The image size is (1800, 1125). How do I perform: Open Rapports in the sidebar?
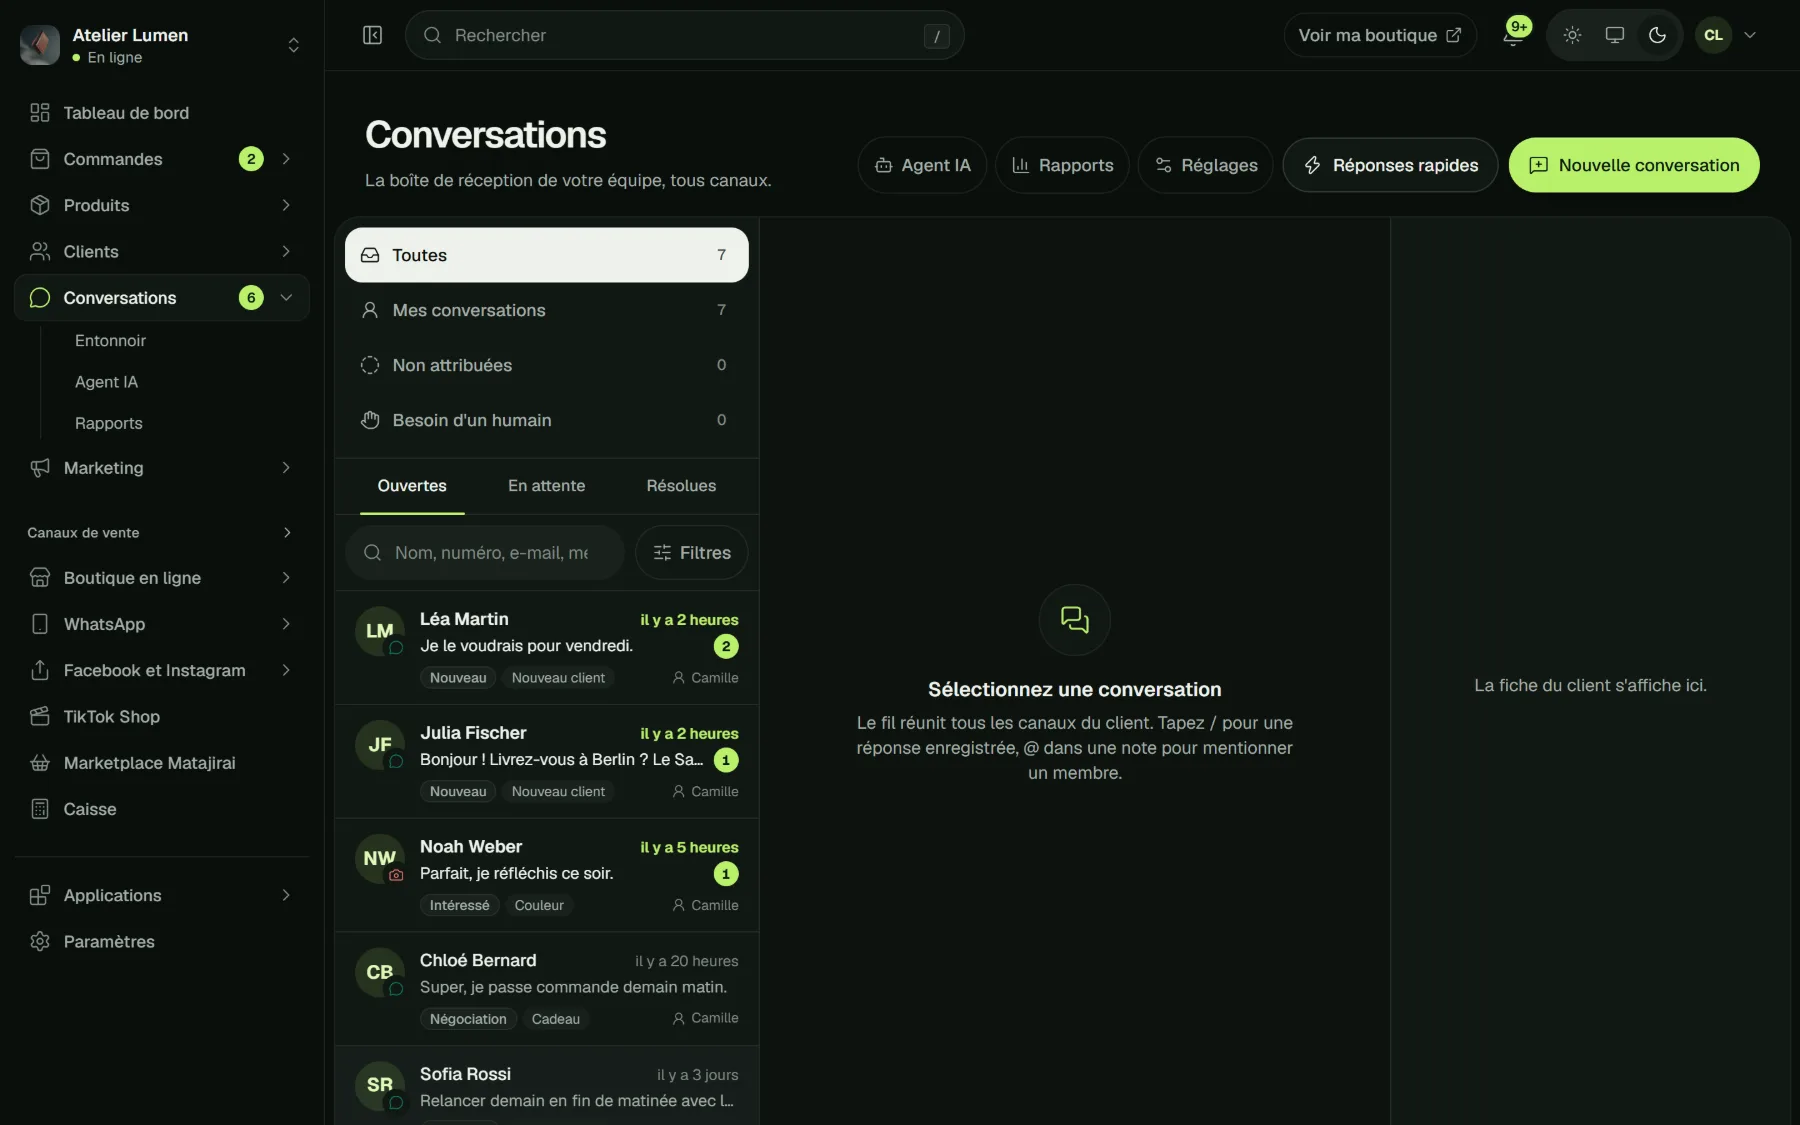[x=108, y=424]
